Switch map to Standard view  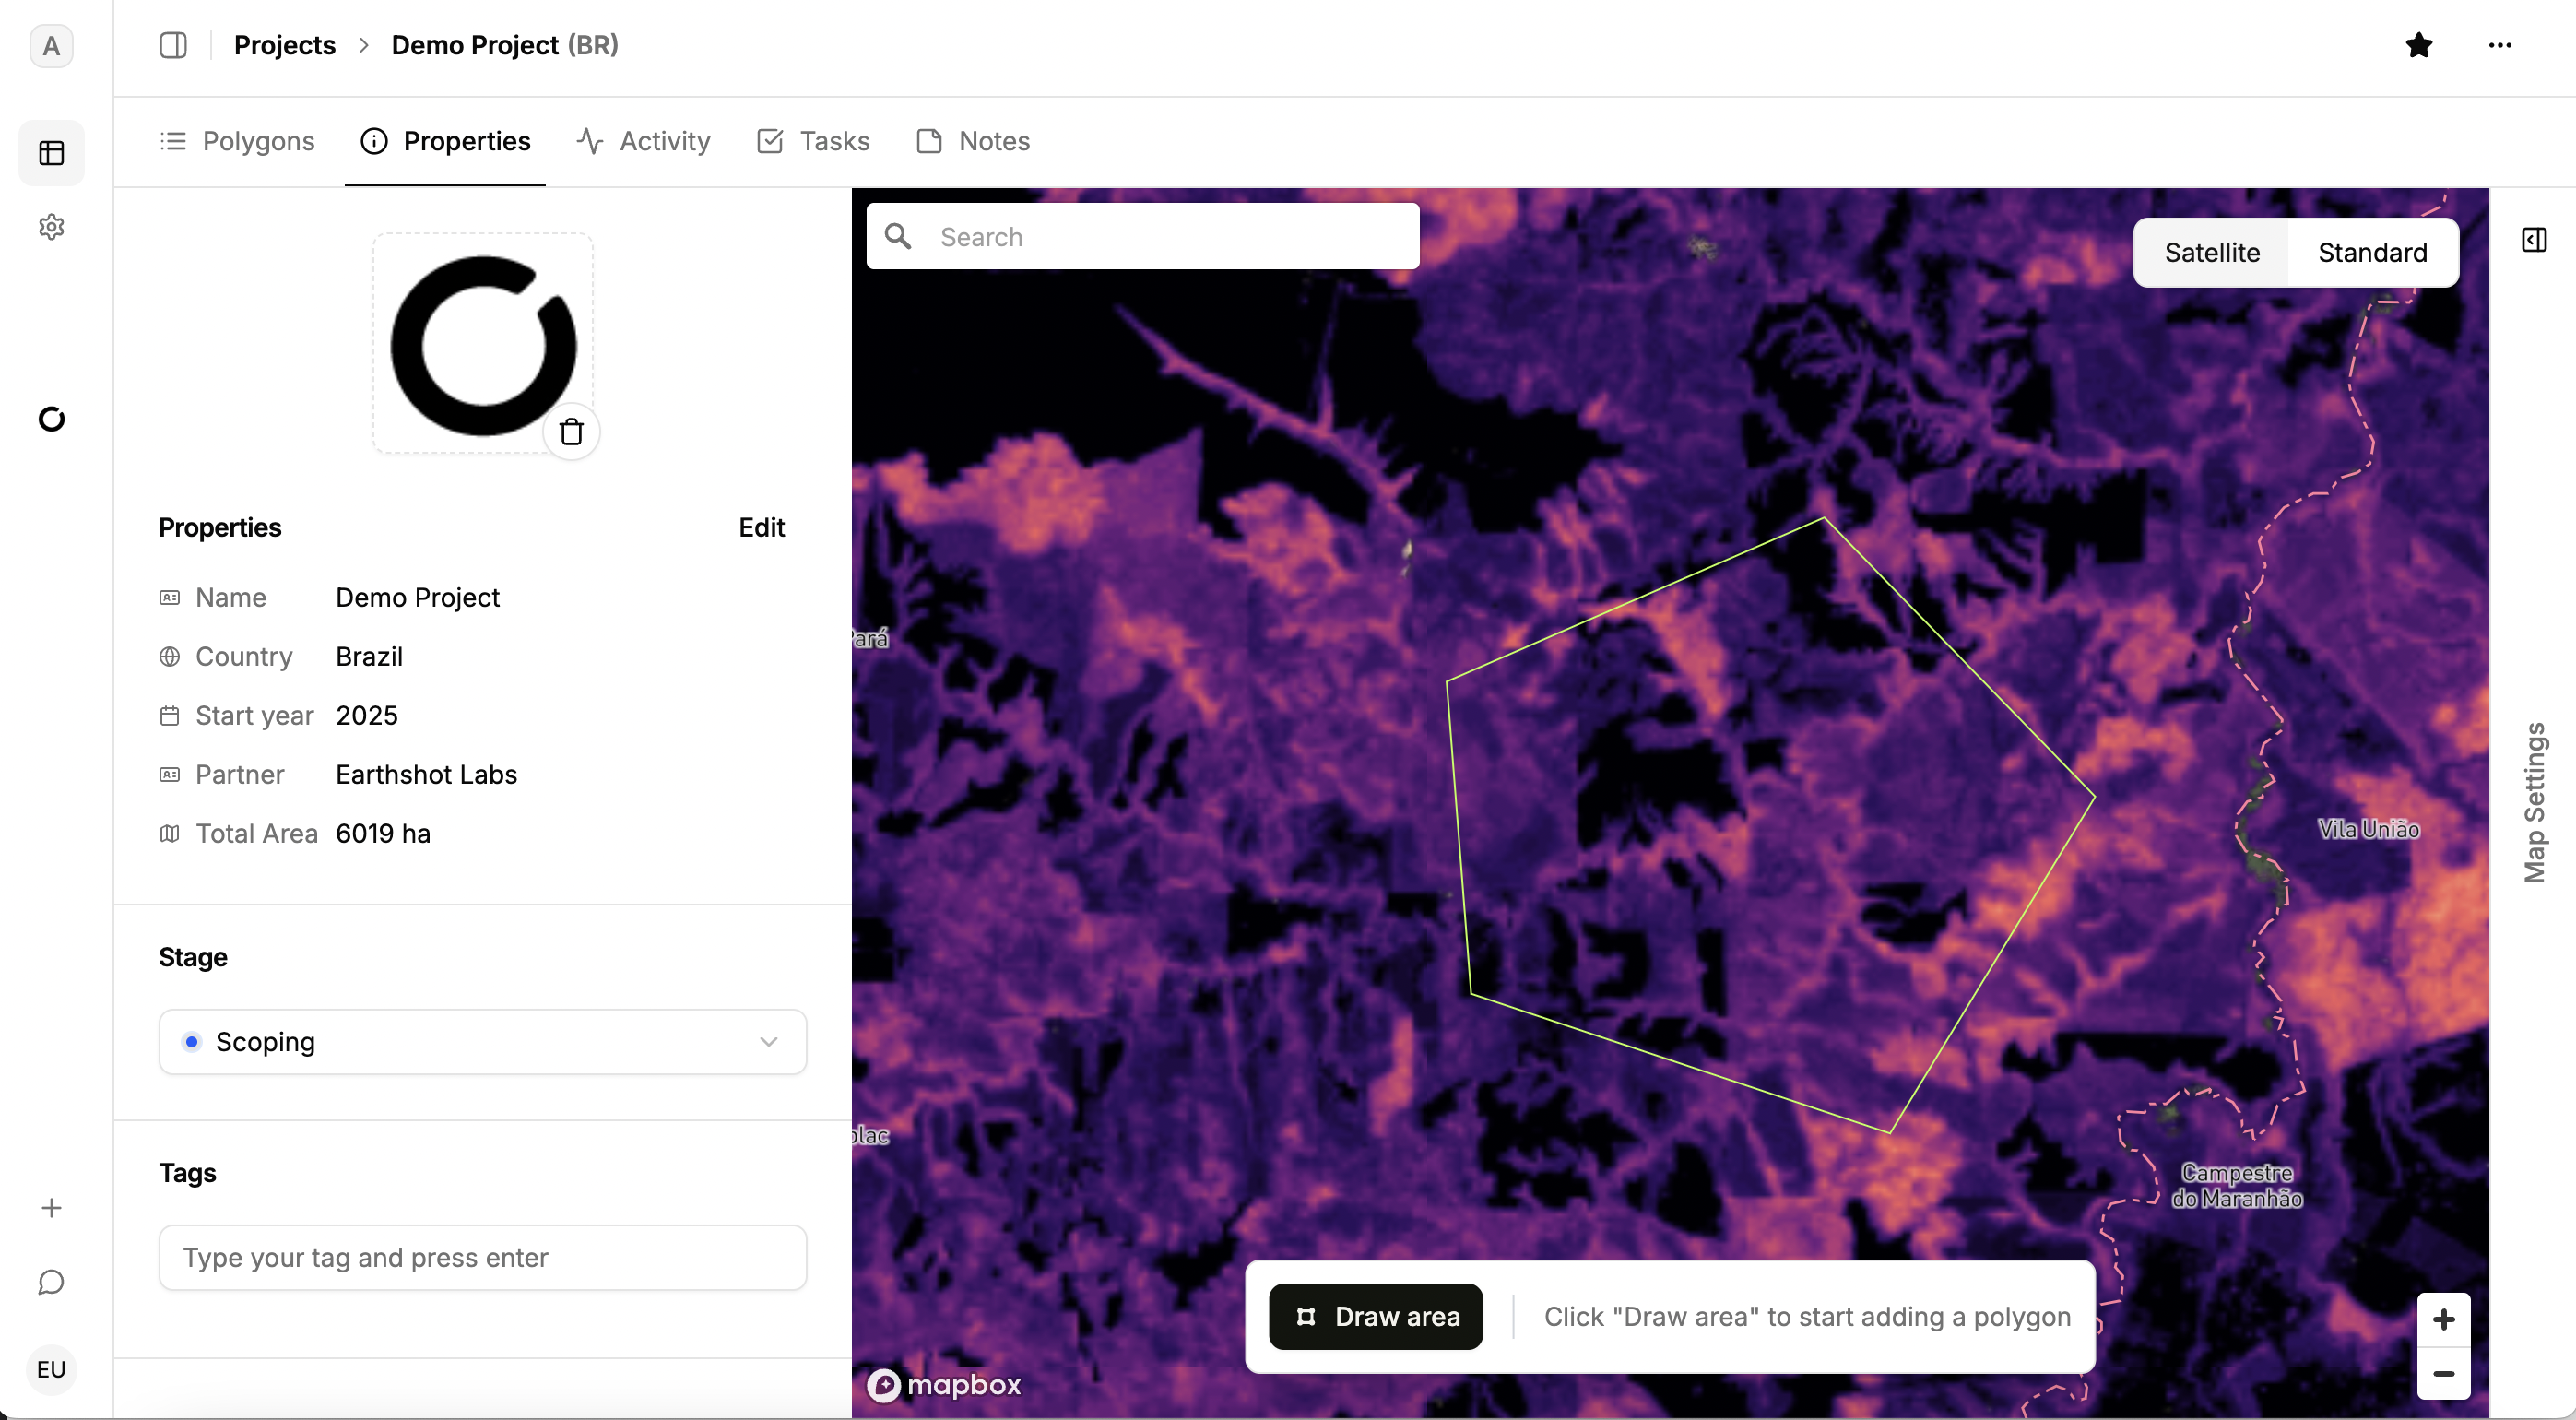pyautogui.click(x=2372, y=253)
